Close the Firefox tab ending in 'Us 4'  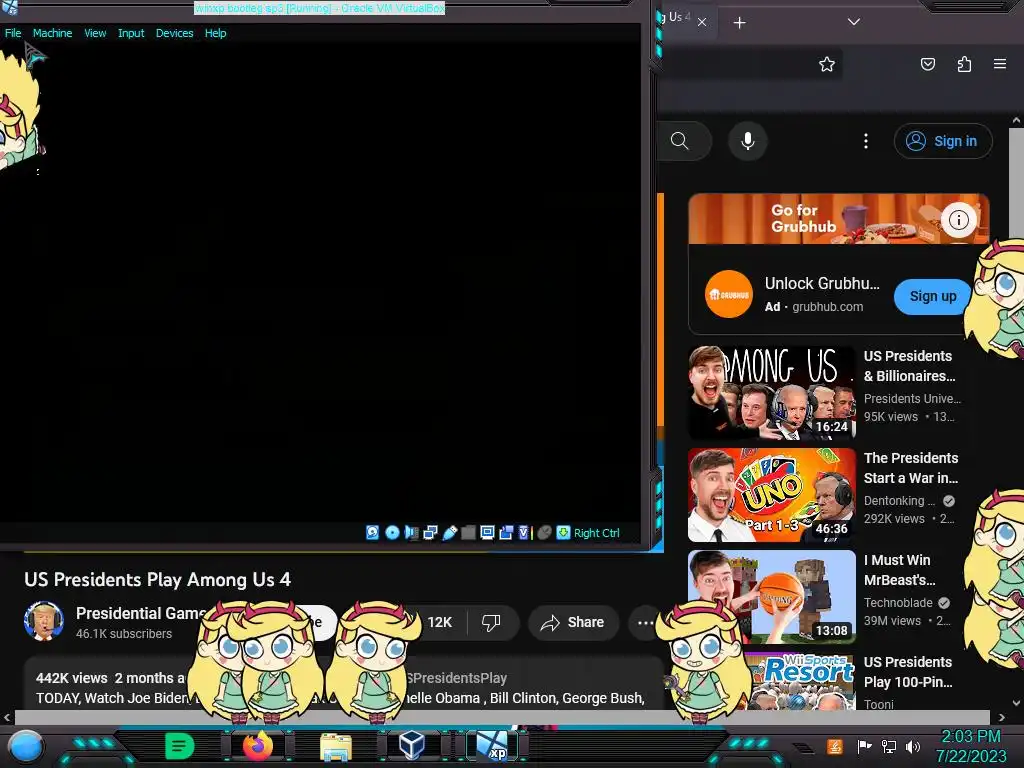pyautogui.click(x=702, y=22)
